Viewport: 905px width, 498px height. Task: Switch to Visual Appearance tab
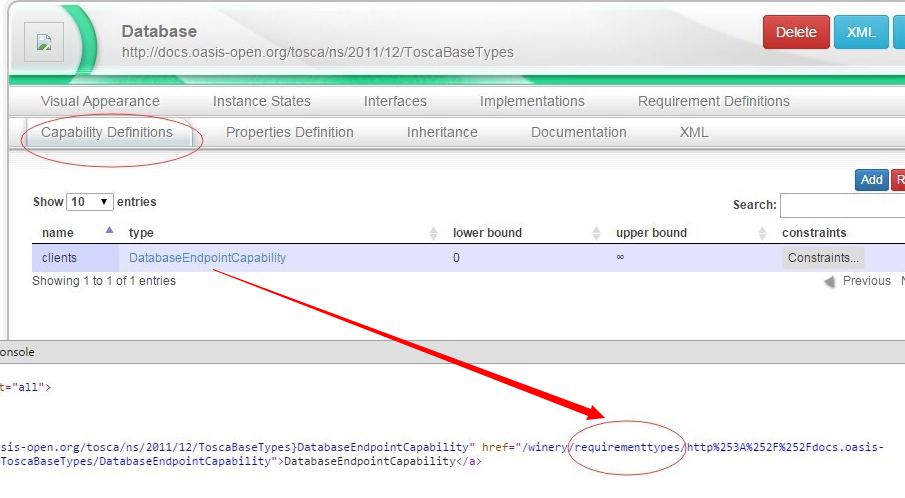(x=100, y=101)
